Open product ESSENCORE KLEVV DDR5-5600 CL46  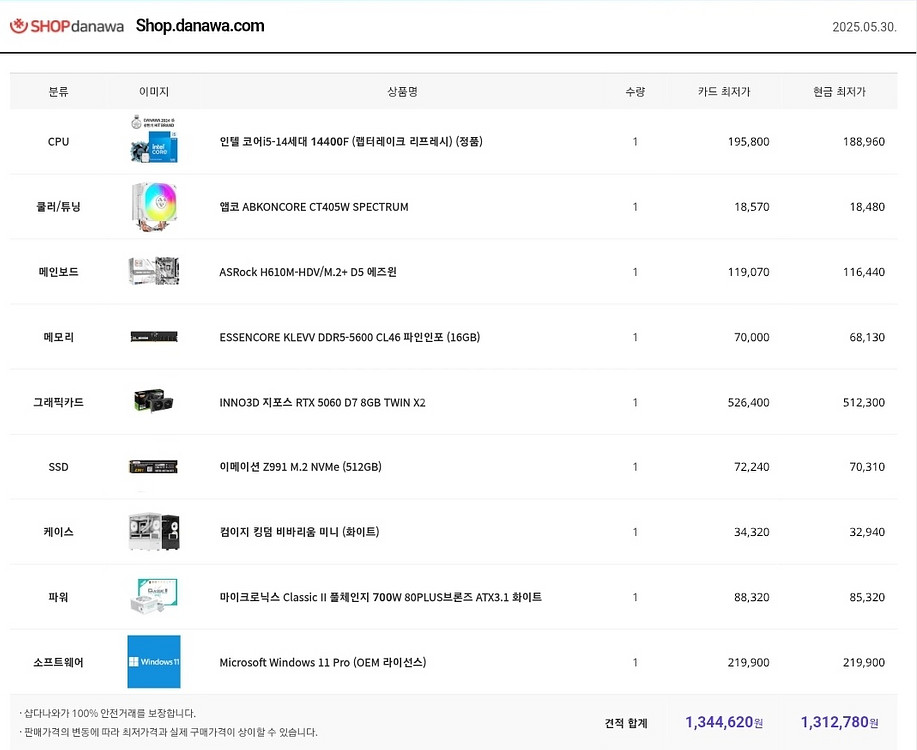(x=350, y=337)
